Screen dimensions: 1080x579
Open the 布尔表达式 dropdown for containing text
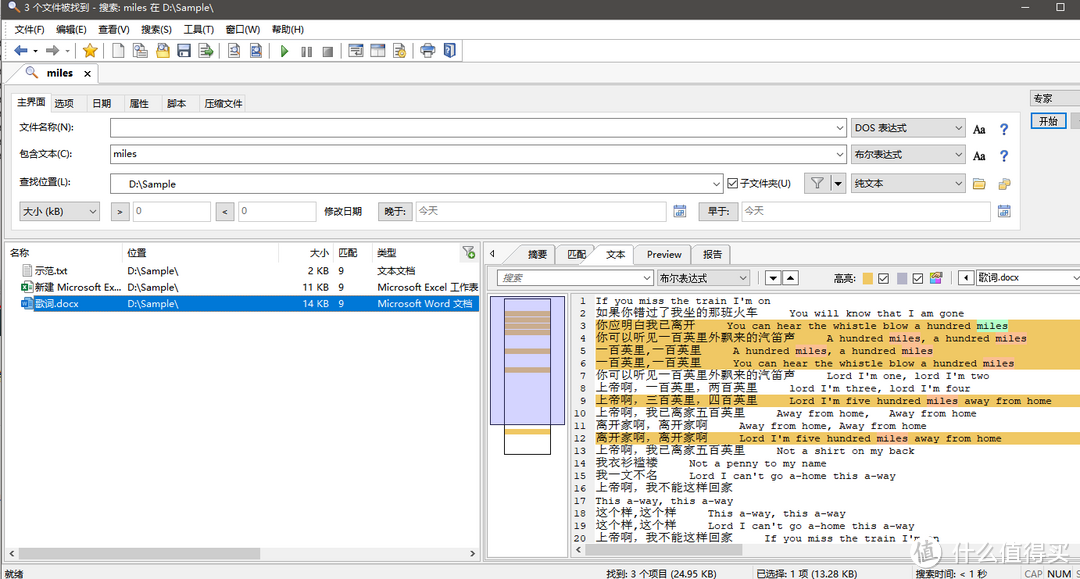point(908,155)
